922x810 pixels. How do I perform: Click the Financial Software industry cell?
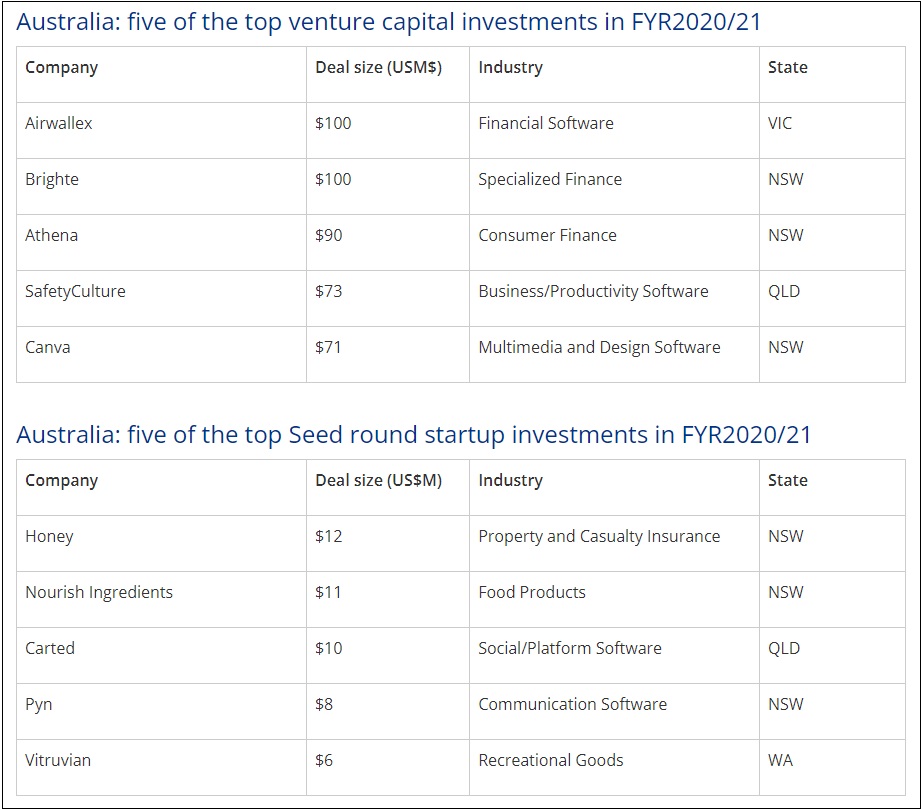[546, 124]
